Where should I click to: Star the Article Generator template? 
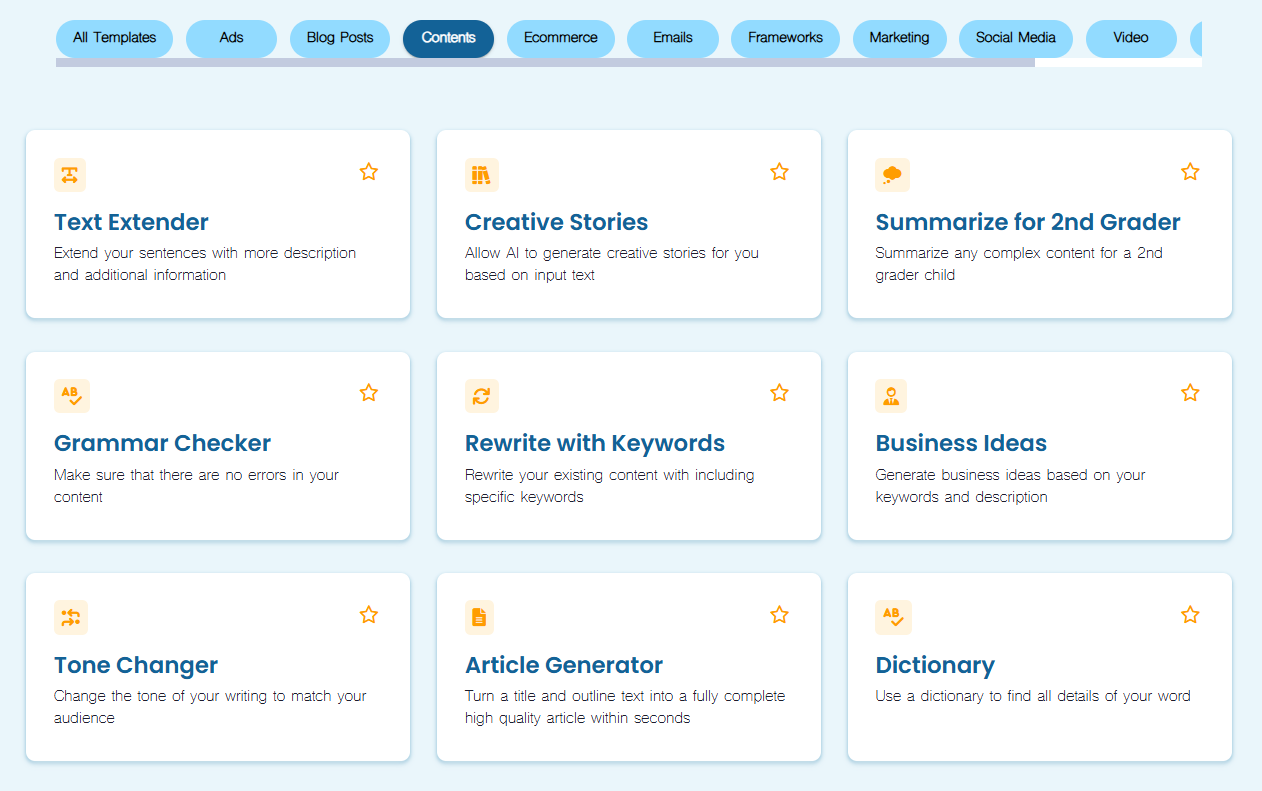click(779, 615)
